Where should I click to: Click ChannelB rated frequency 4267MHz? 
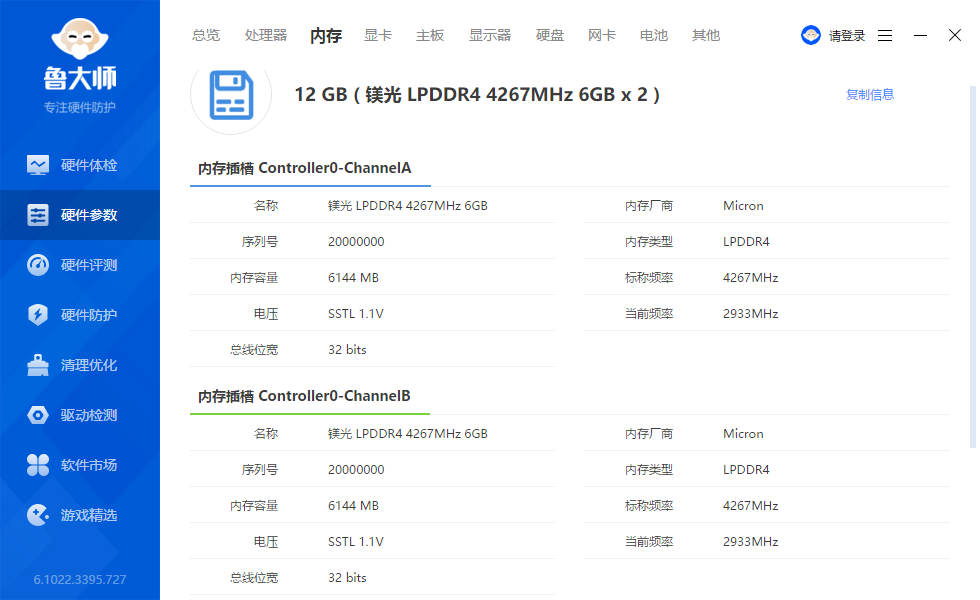tap(751, 506)
